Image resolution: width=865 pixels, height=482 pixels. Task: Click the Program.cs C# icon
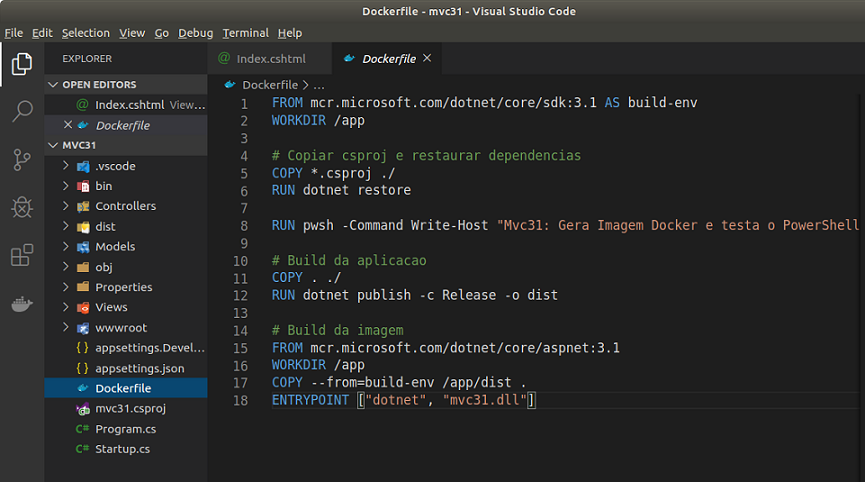[82, 429]
